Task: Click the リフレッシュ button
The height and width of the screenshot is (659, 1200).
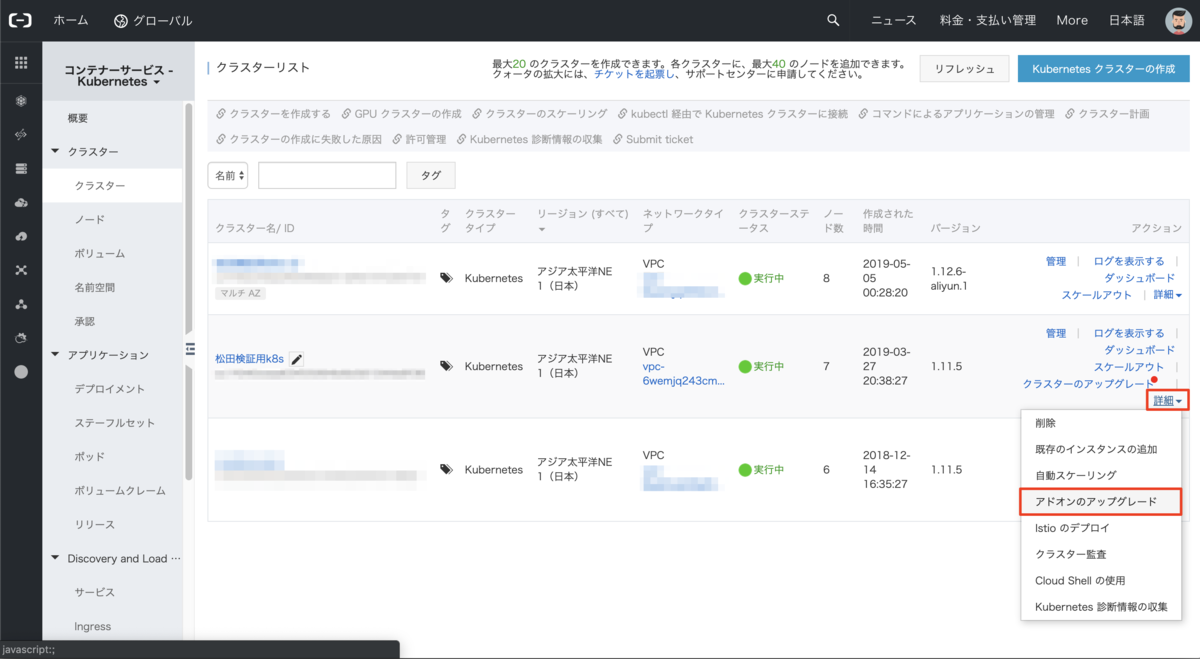Action: click(964, 68)
